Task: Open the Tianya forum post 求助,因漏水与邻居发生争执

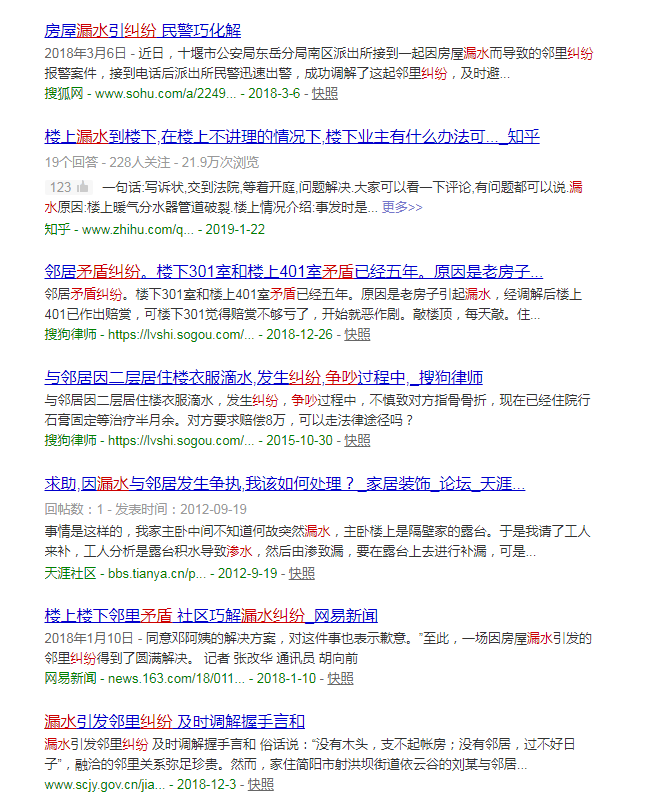Action: [x=284, y=484]
